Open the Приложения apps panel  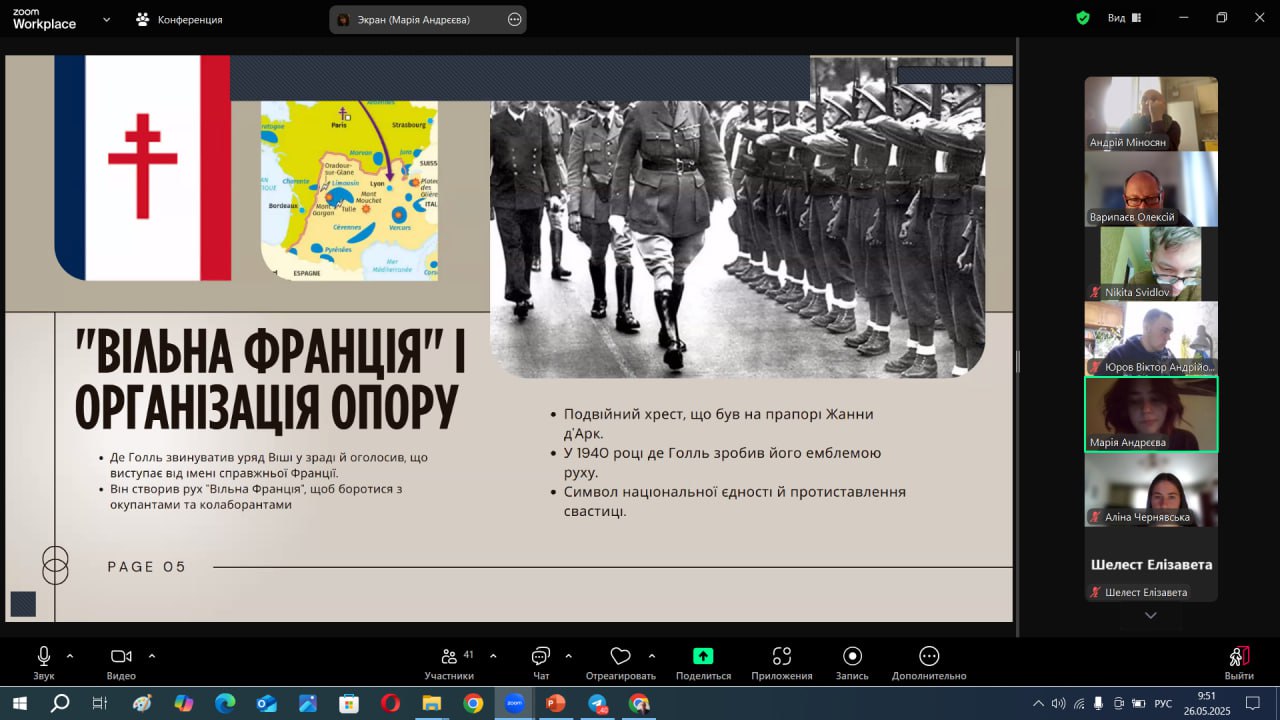[x=782, y=663]
